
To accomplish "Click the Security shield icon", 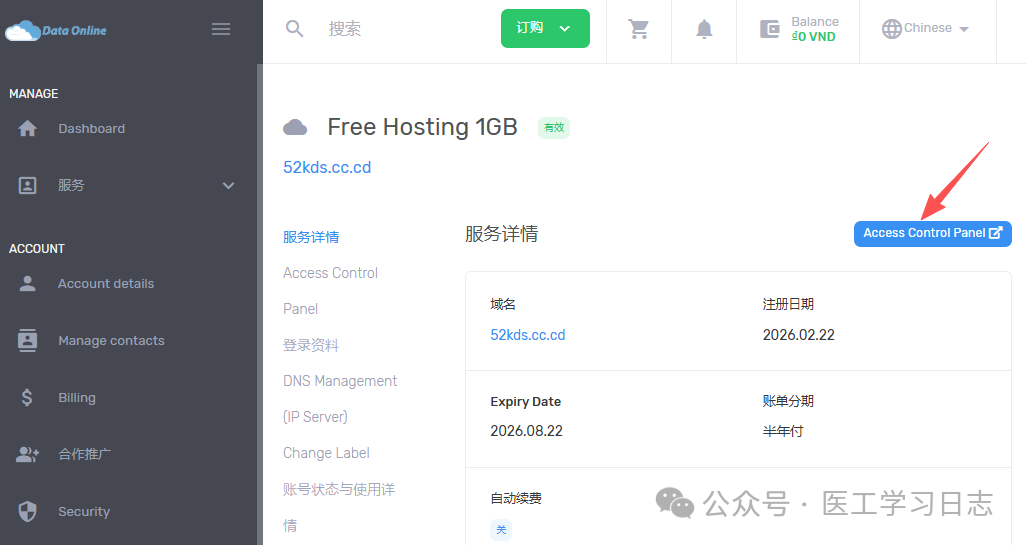I will tap(27, 511).
